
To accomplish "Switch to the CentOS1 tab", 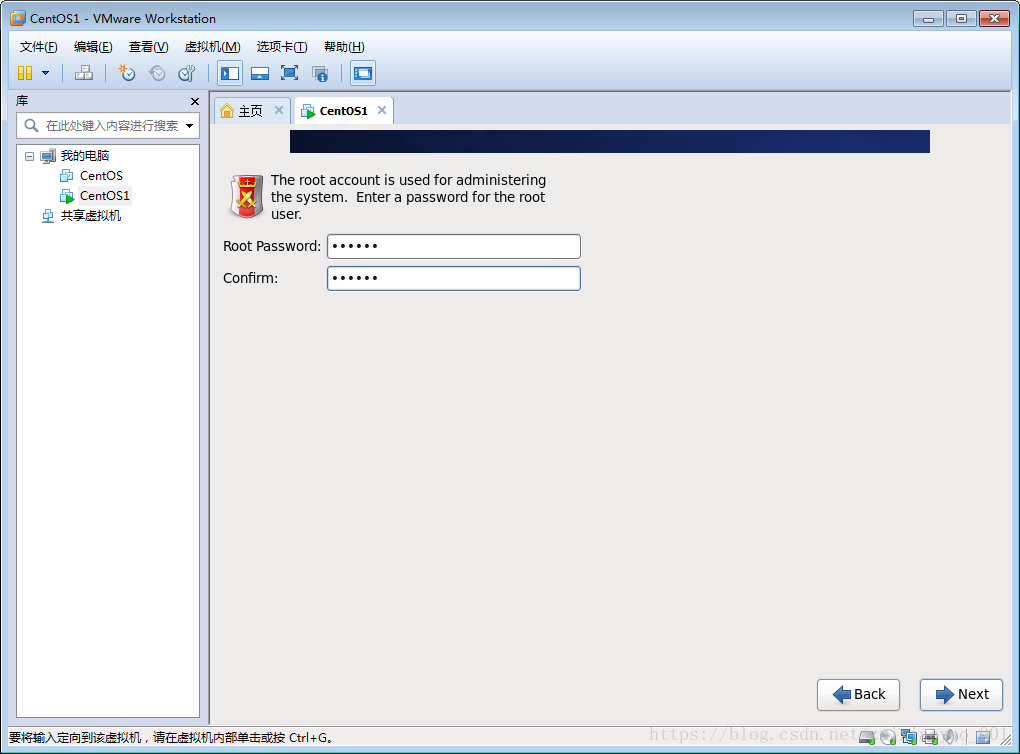I will [x=343, y=111].
